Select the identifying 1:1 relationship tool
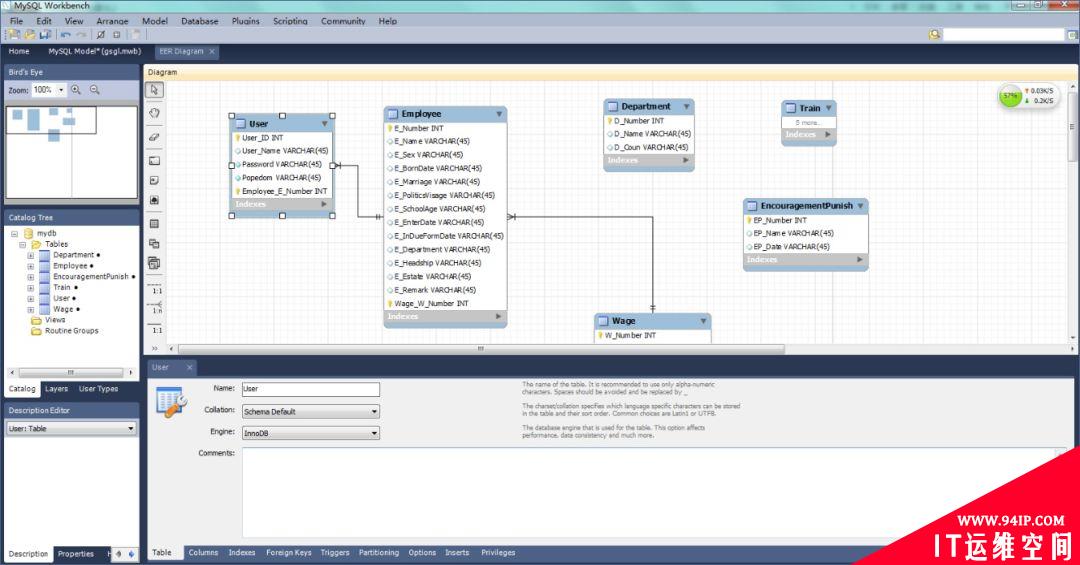 [x=156, y=329]
